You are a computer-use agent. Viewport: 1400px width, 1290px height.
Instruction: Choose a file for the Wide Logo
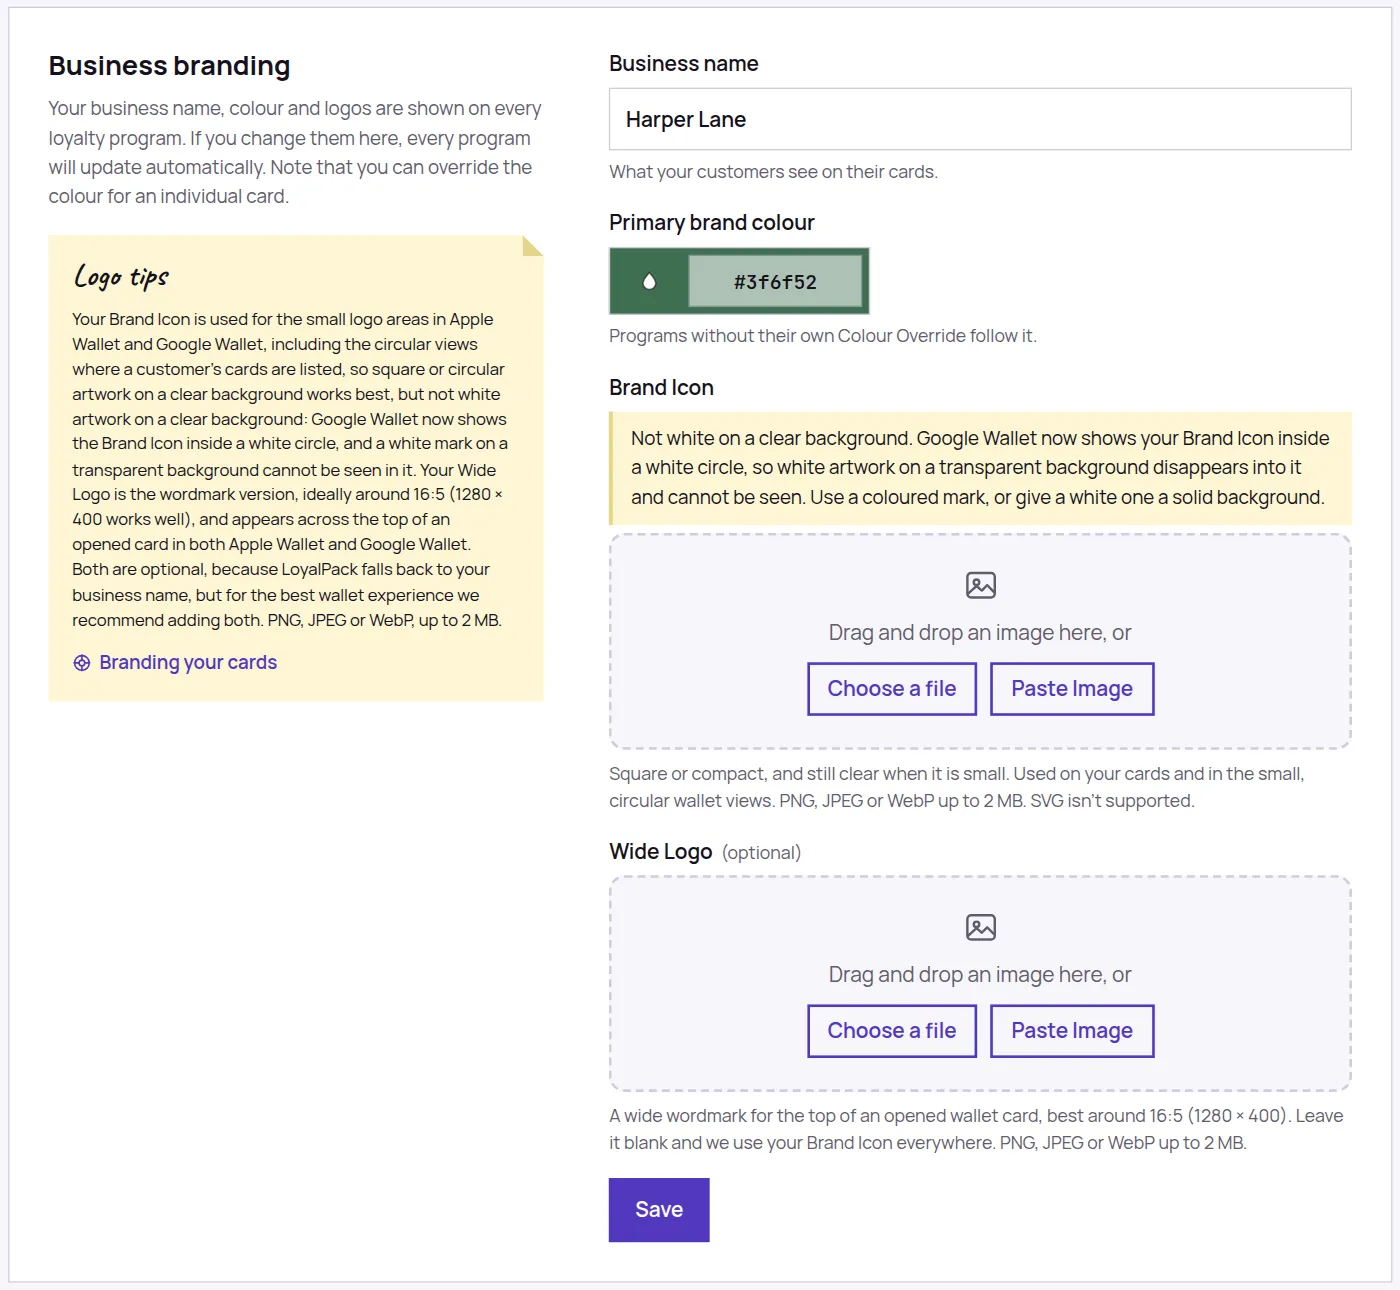892,1031
